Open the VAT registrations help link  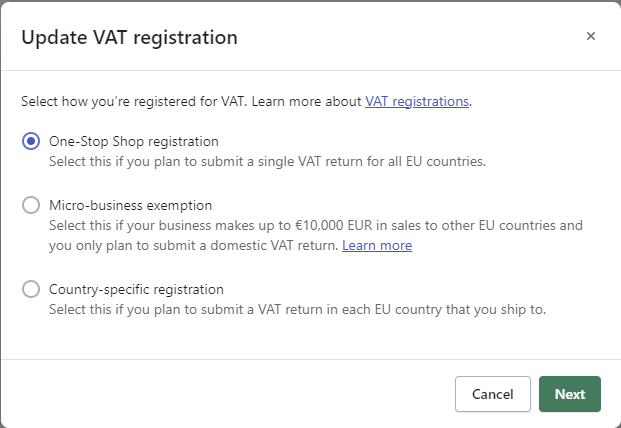pos(417,101)
